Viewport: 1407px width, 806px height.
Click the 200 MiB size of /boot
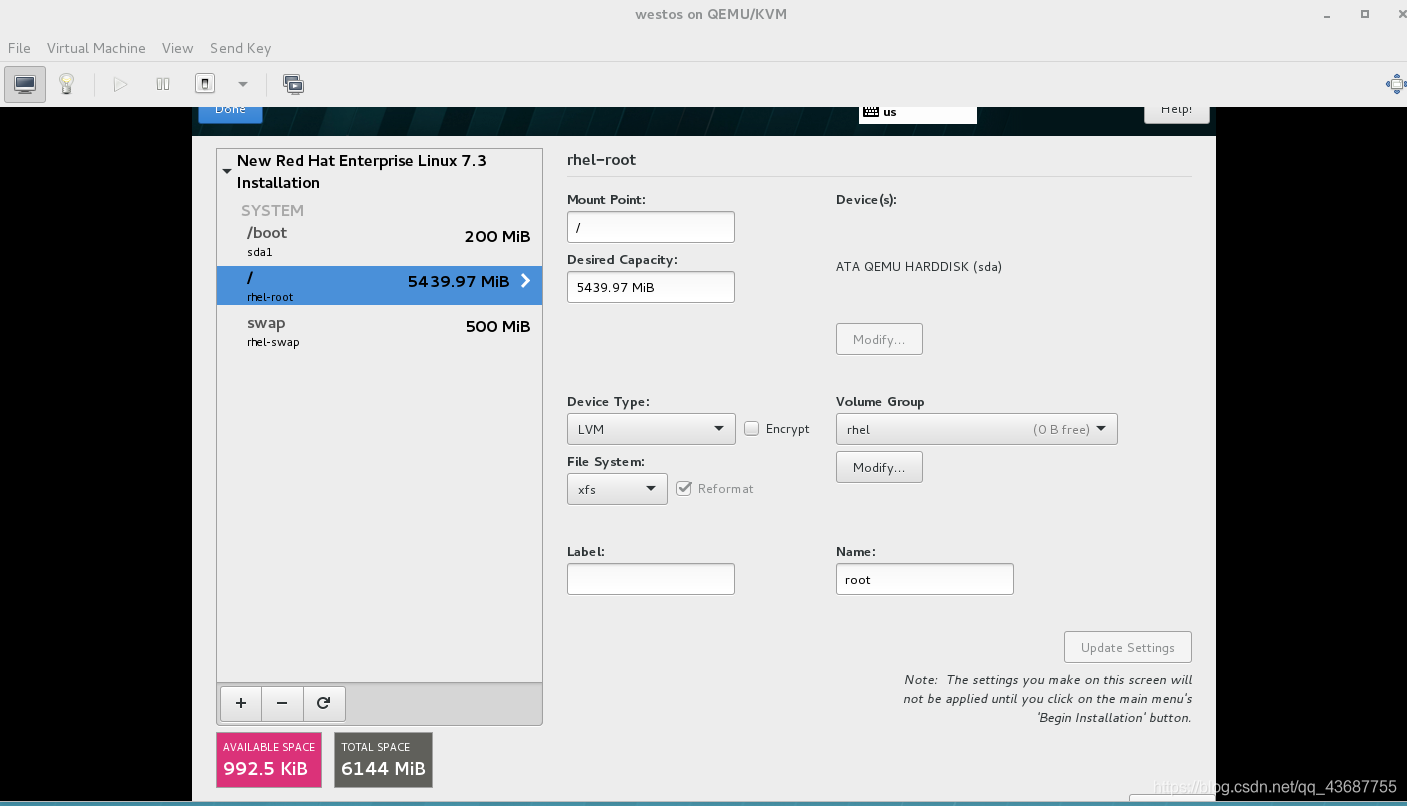[x=497, y=237]
